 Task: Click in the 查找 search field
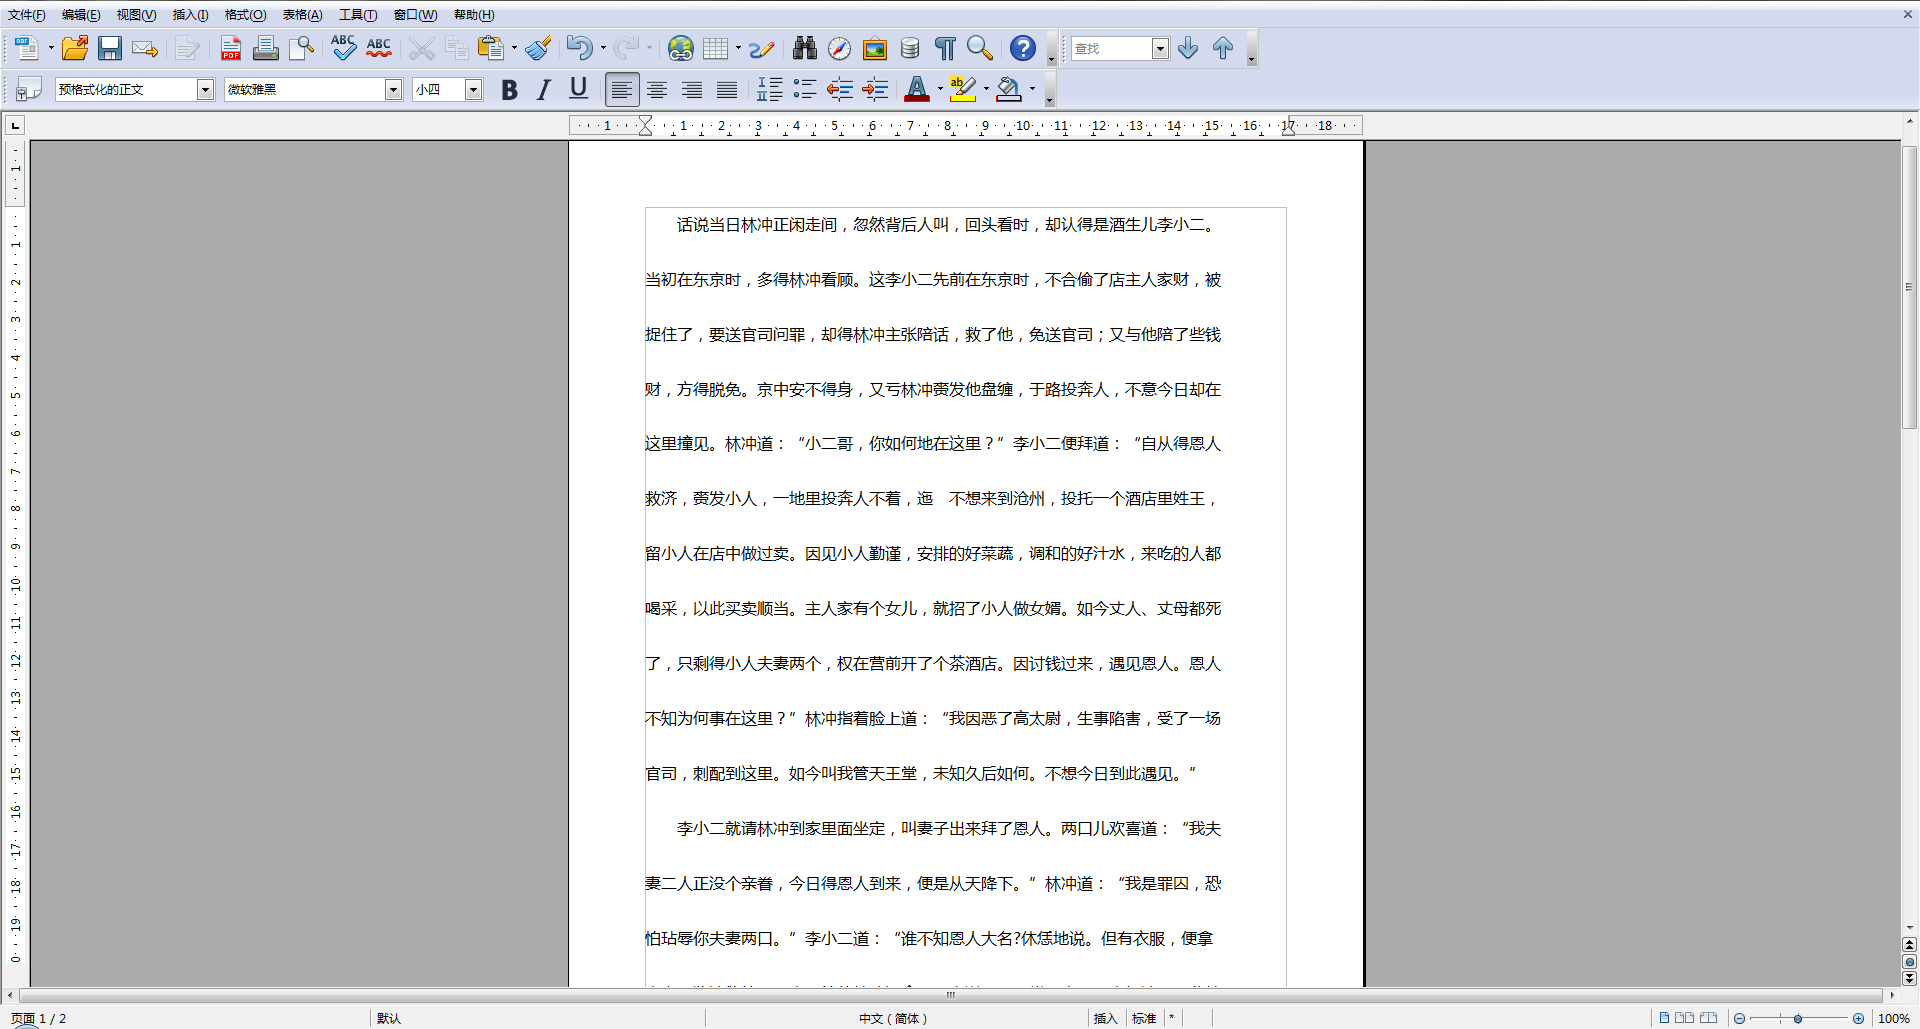1111,49
